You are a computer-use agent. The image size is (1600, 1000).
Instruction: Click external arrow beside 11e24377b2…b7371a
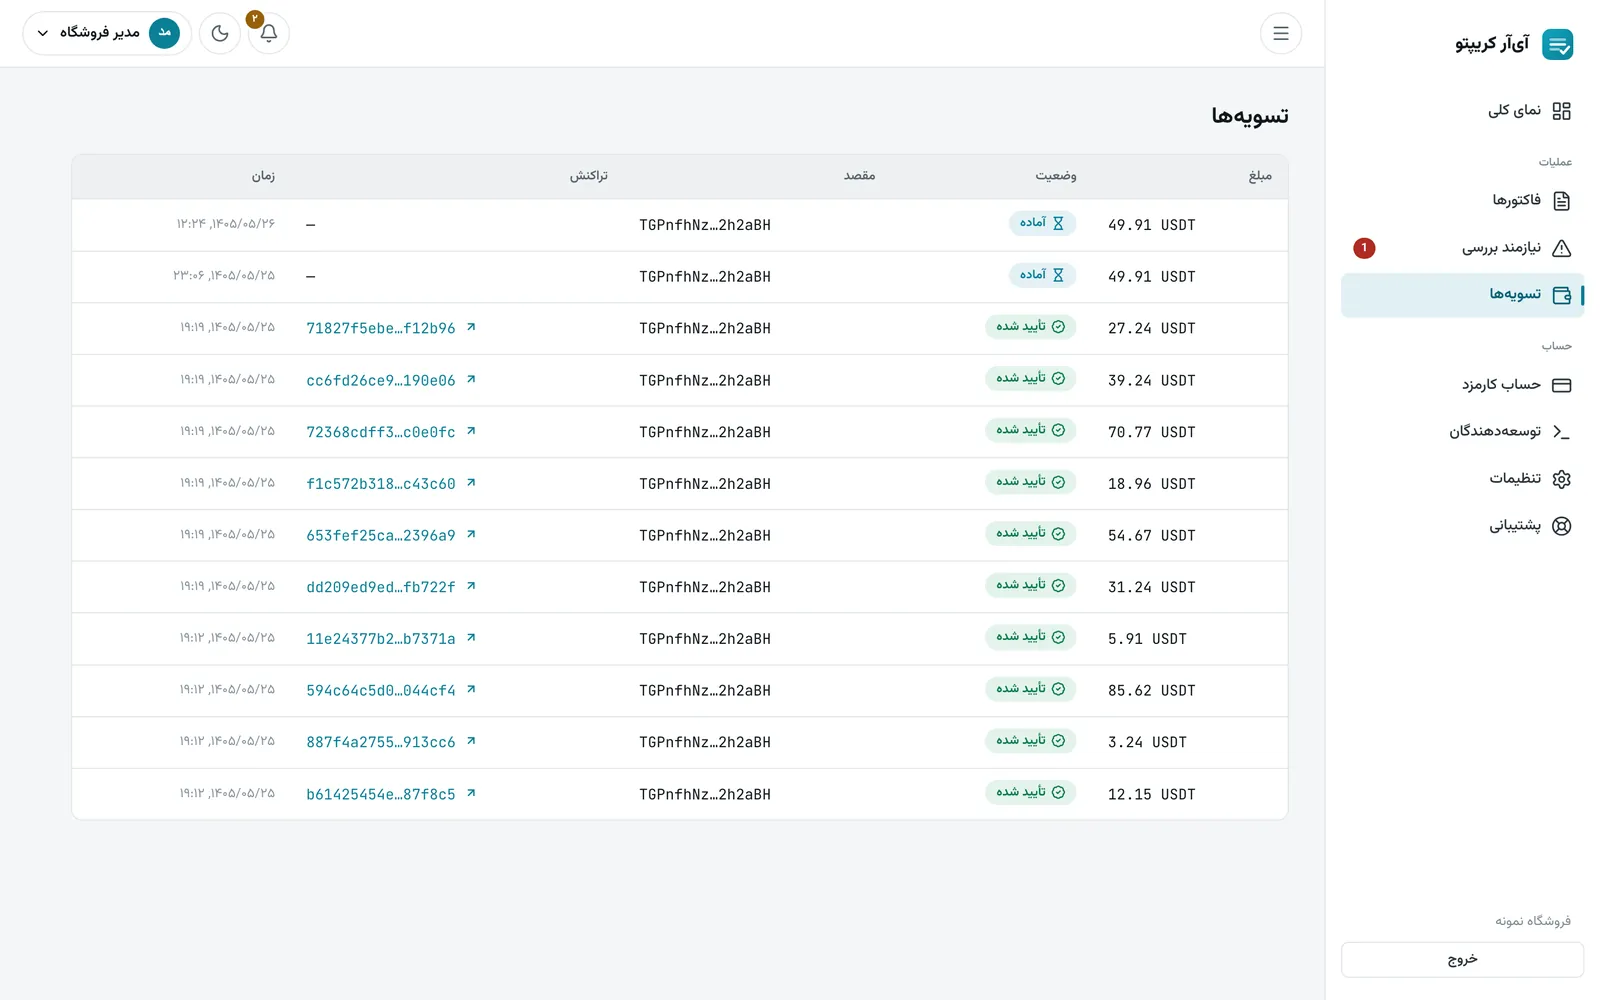click(471, 637)
